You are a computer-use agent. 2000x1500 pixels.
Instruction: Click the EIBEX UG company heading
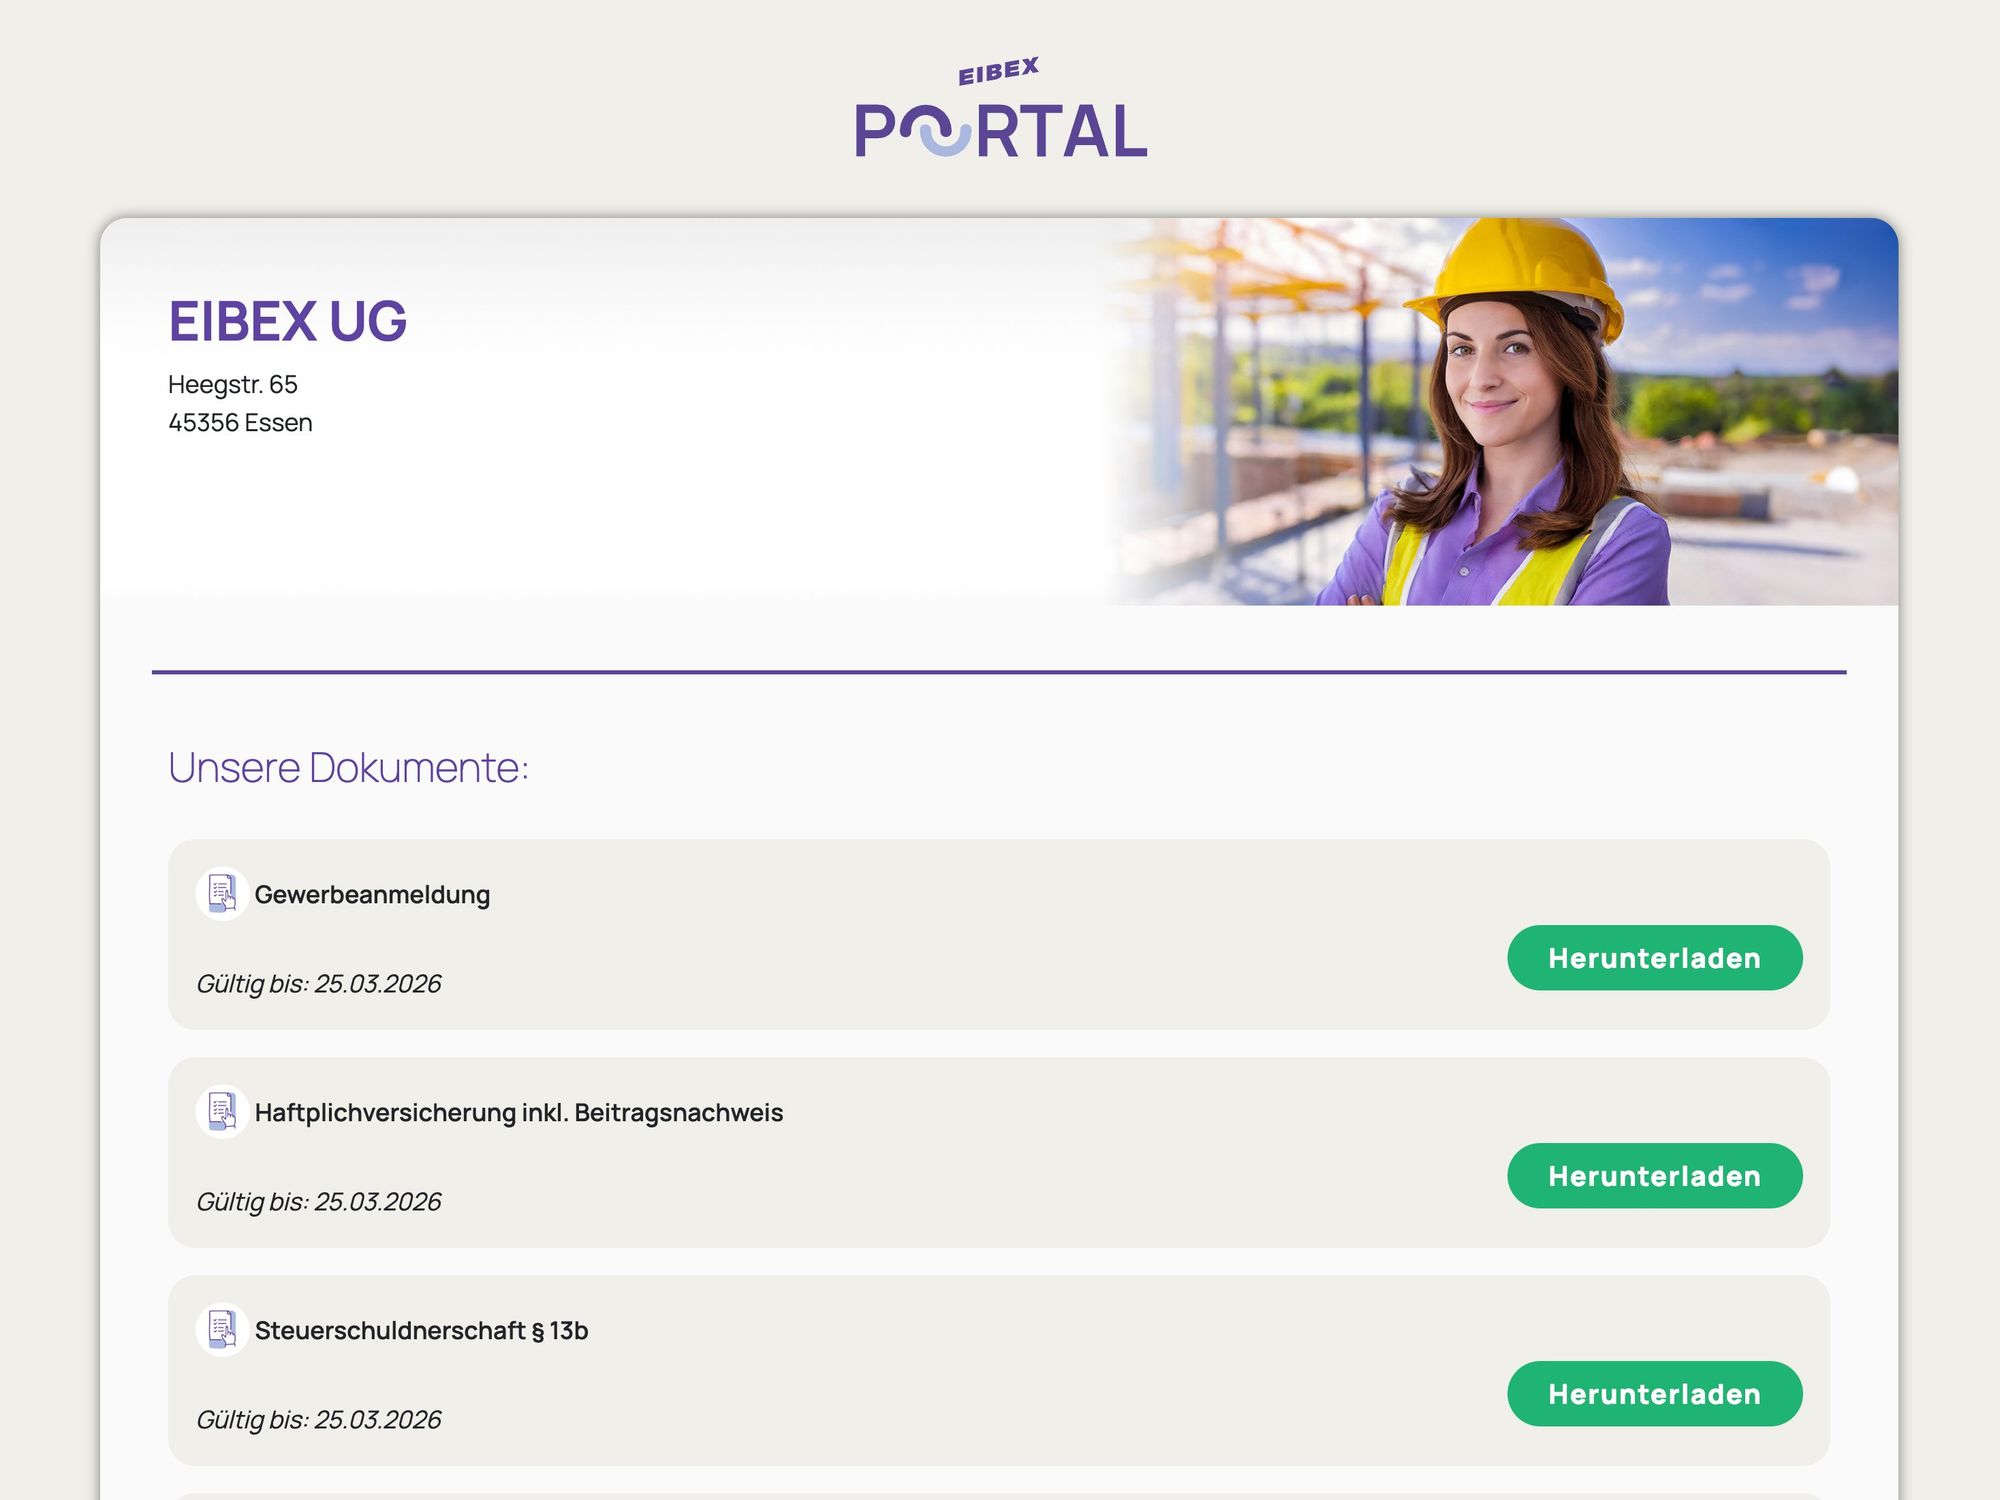[288, 322]
